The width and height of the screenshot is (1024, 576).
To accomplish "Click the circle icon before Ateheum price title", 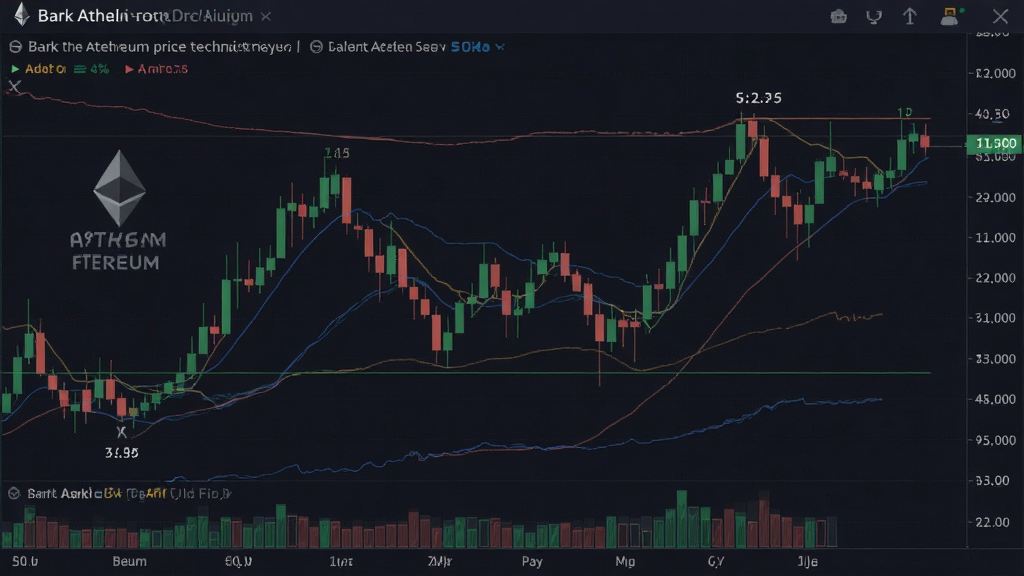I will pyautogui.click(x=15, y=47).
